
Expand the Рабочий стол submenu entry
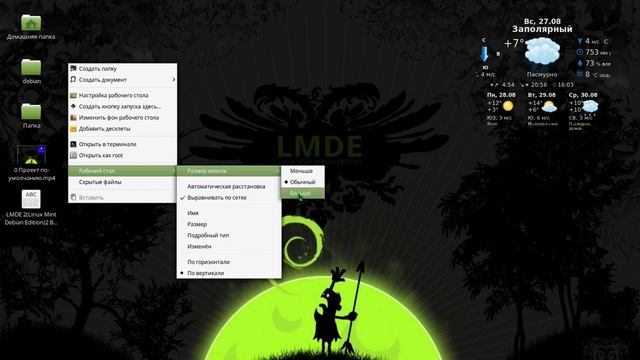point(122,171)
